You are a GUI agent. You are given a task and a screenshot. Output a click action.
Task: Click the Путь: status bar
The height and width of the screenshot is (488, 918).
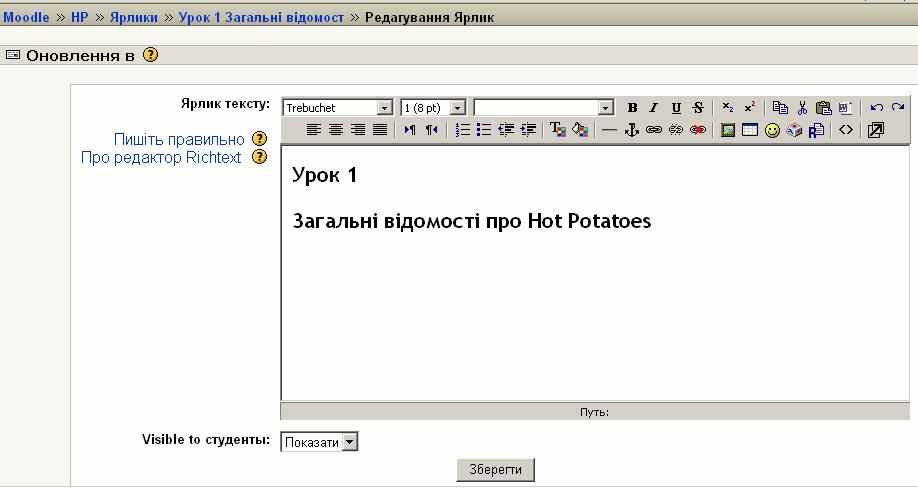(x=595, y=411)
